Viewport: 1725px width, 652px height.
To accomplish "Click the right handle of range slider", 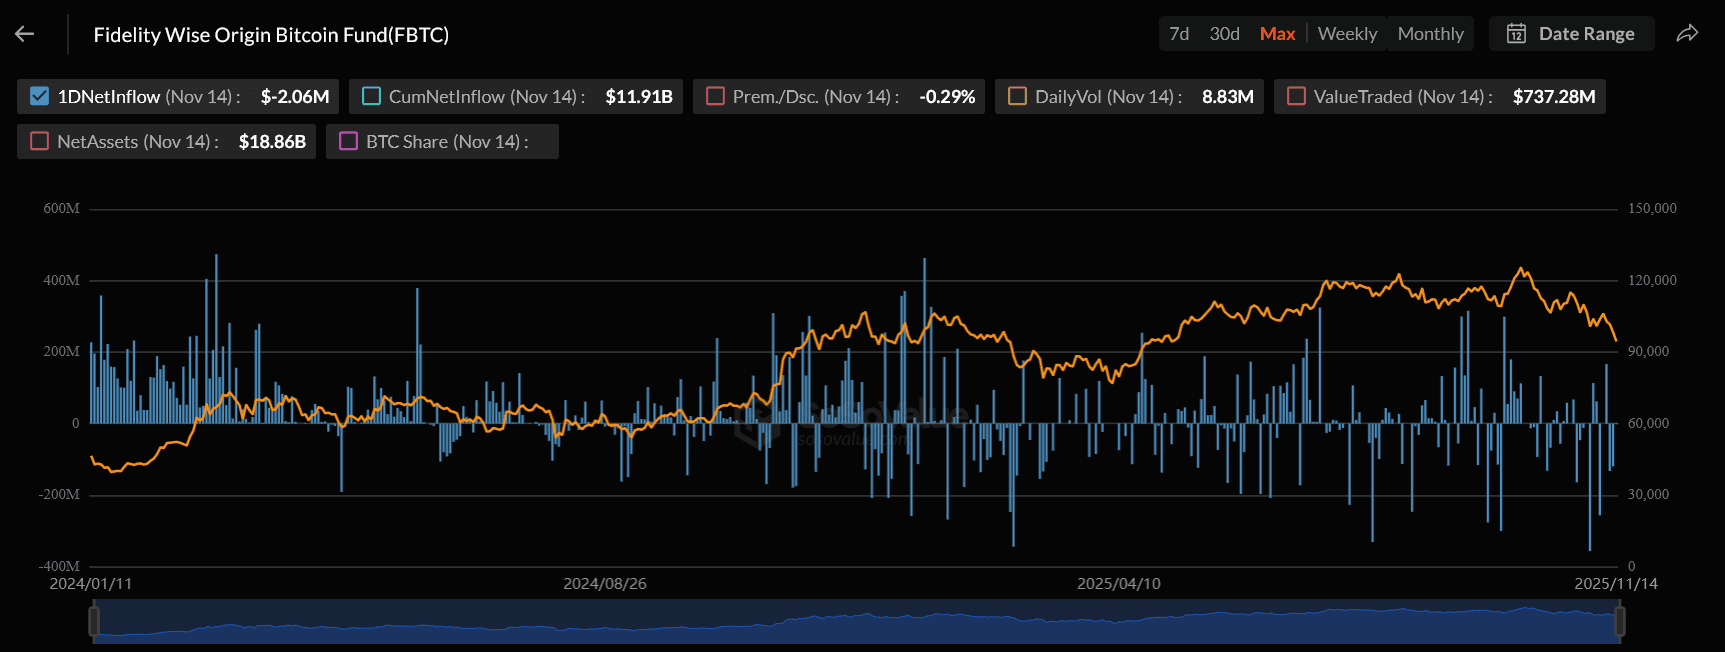I will tap(1619, 621).
